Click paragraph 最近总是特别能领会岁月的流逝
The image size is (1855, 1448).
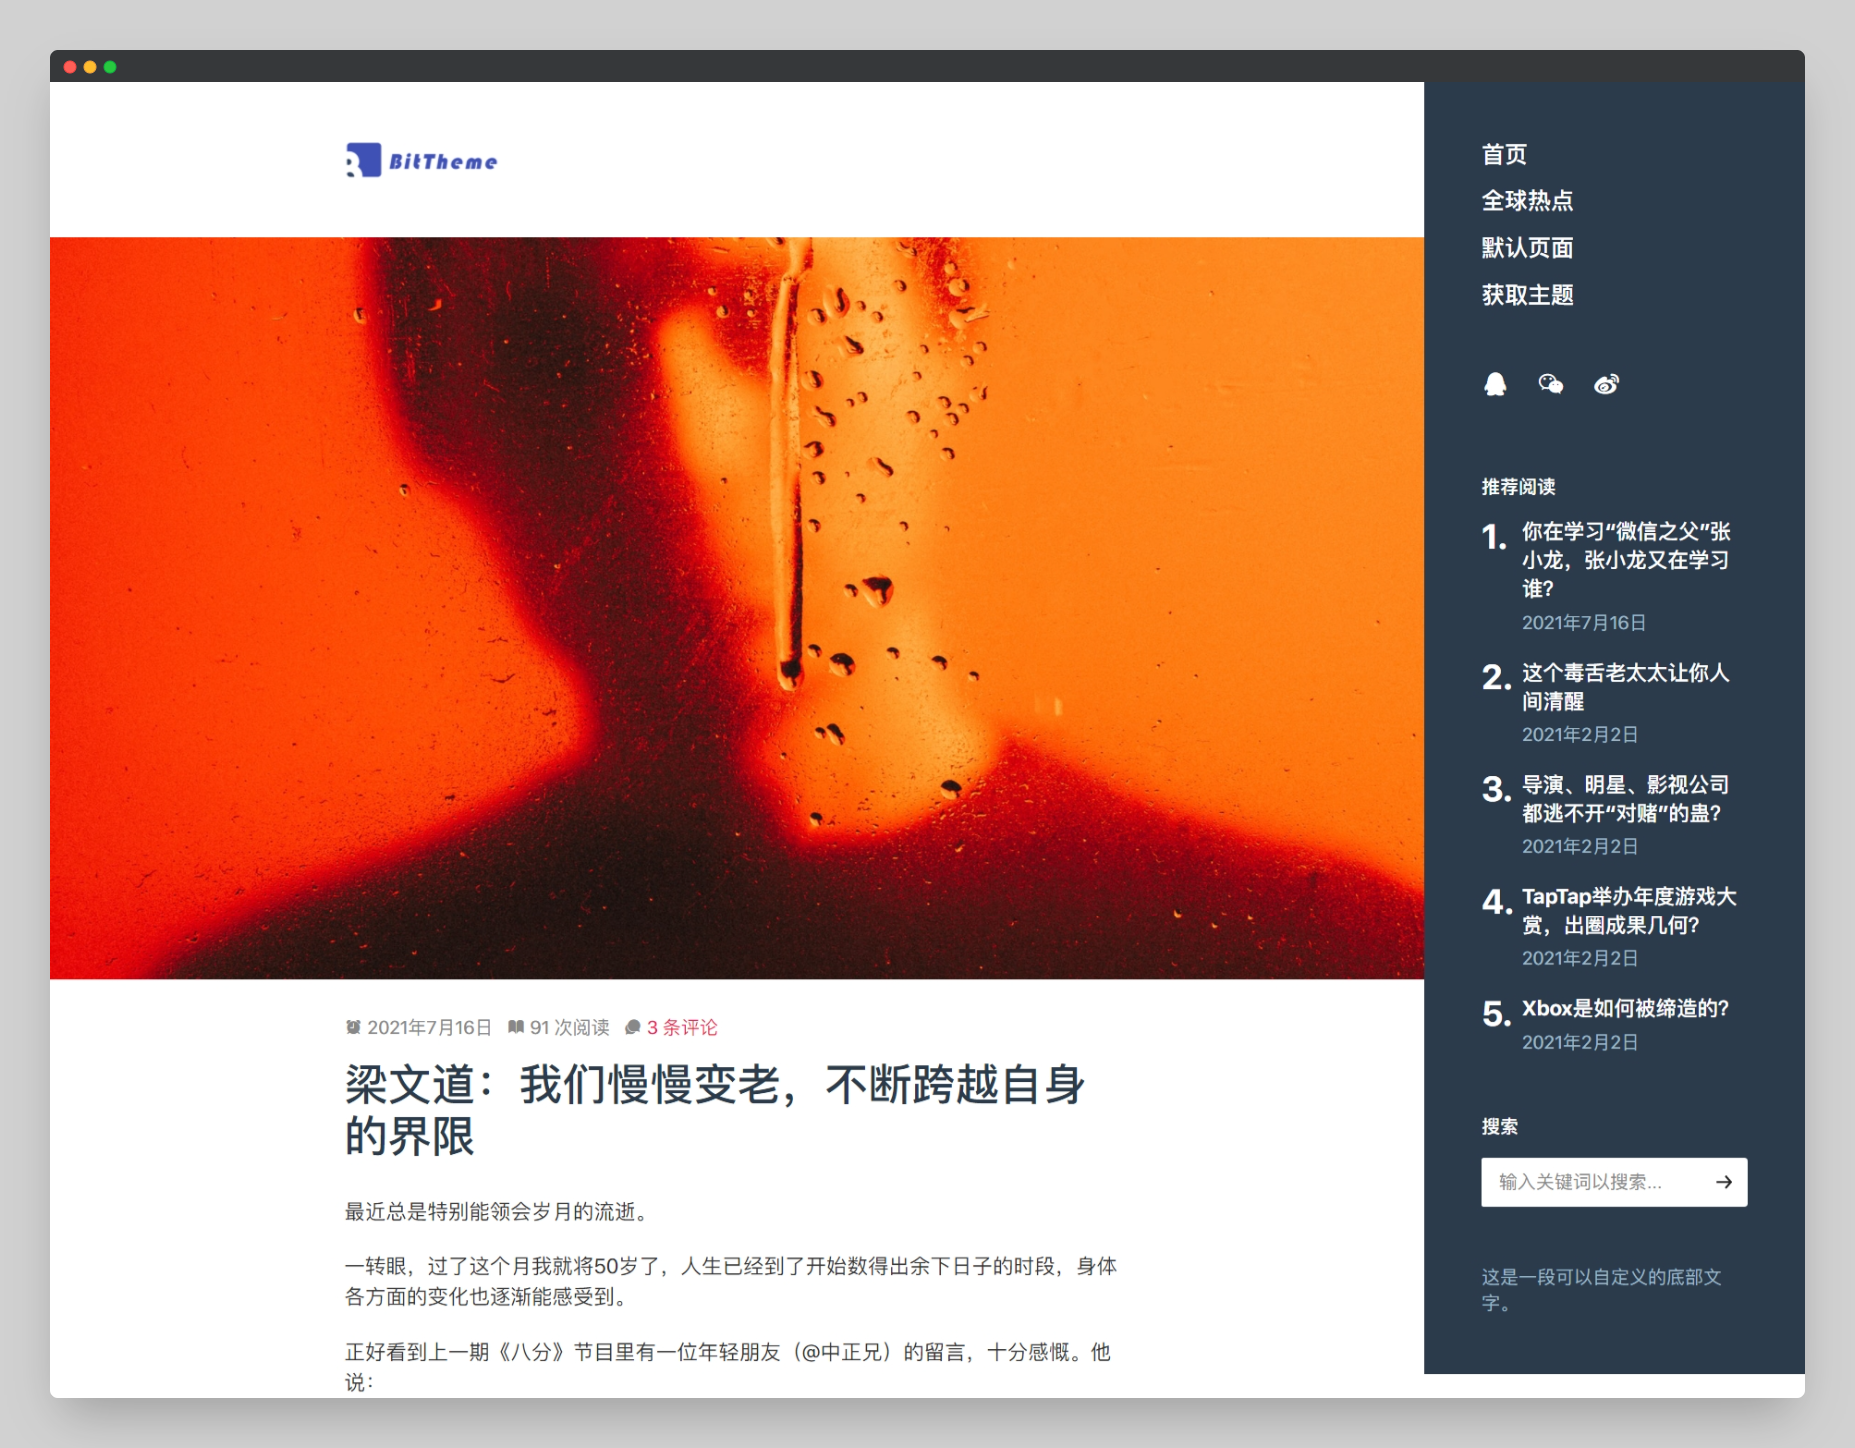click(500, 1212)
